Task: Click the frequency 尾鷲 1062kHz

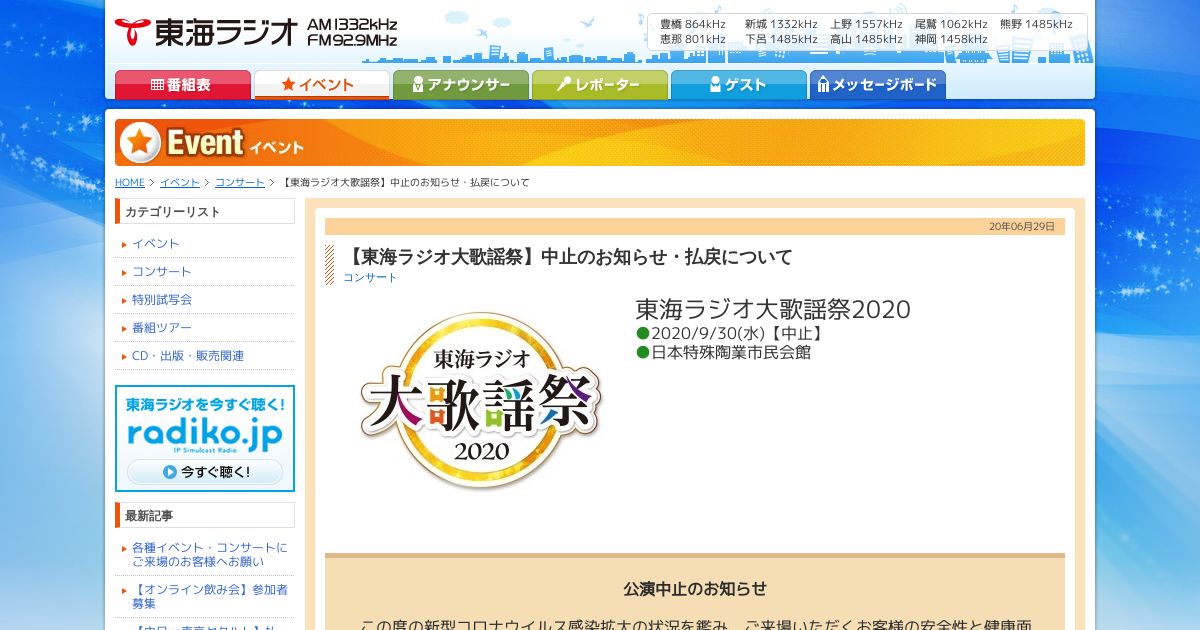Action: coord(951,24)
